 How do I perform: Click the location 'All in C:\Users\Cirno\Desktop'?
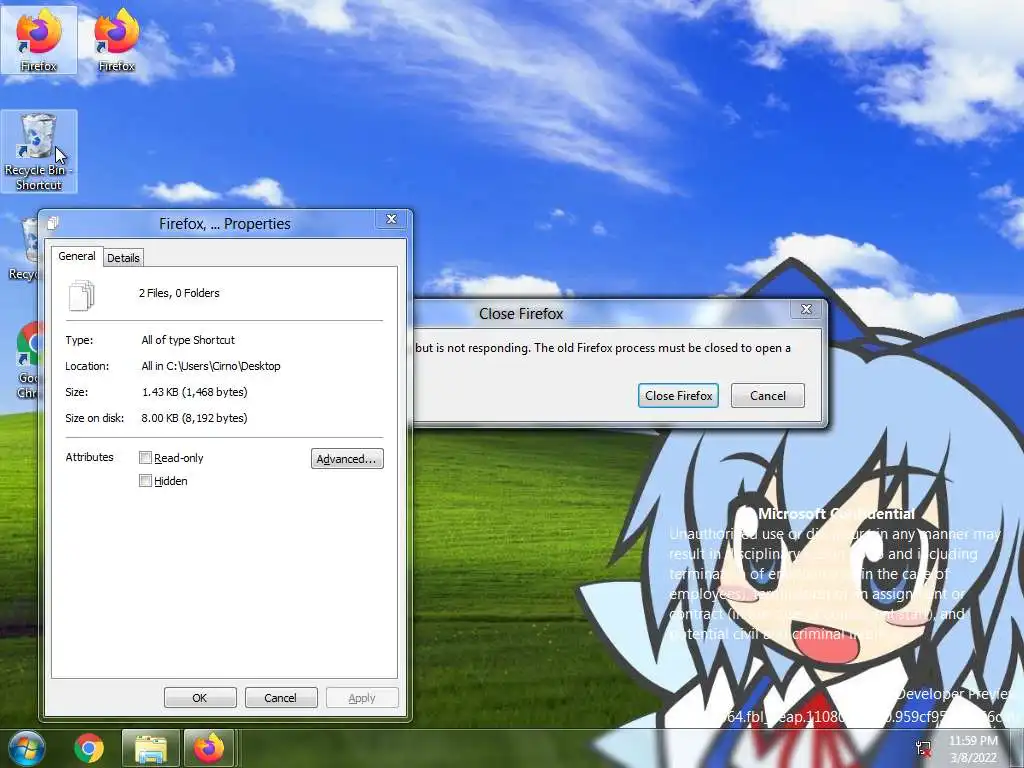(211, 366)
